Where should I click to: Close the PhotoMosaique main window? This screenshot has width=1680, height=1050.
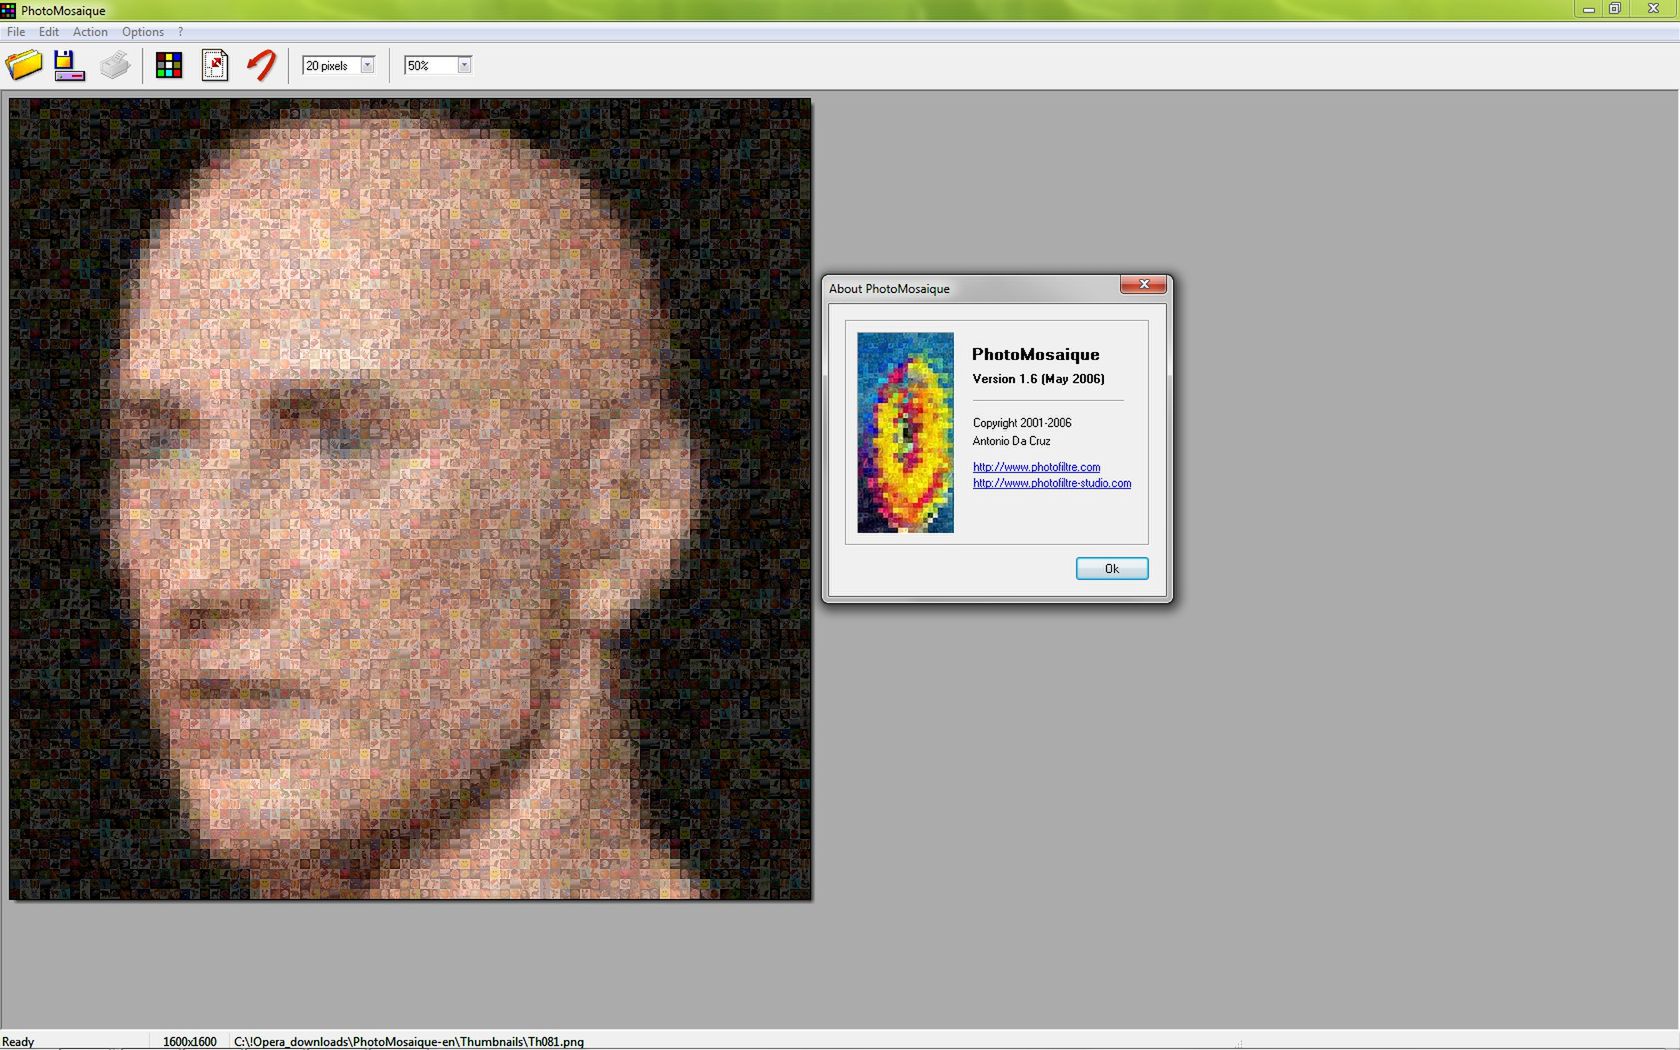[1653, 9]
